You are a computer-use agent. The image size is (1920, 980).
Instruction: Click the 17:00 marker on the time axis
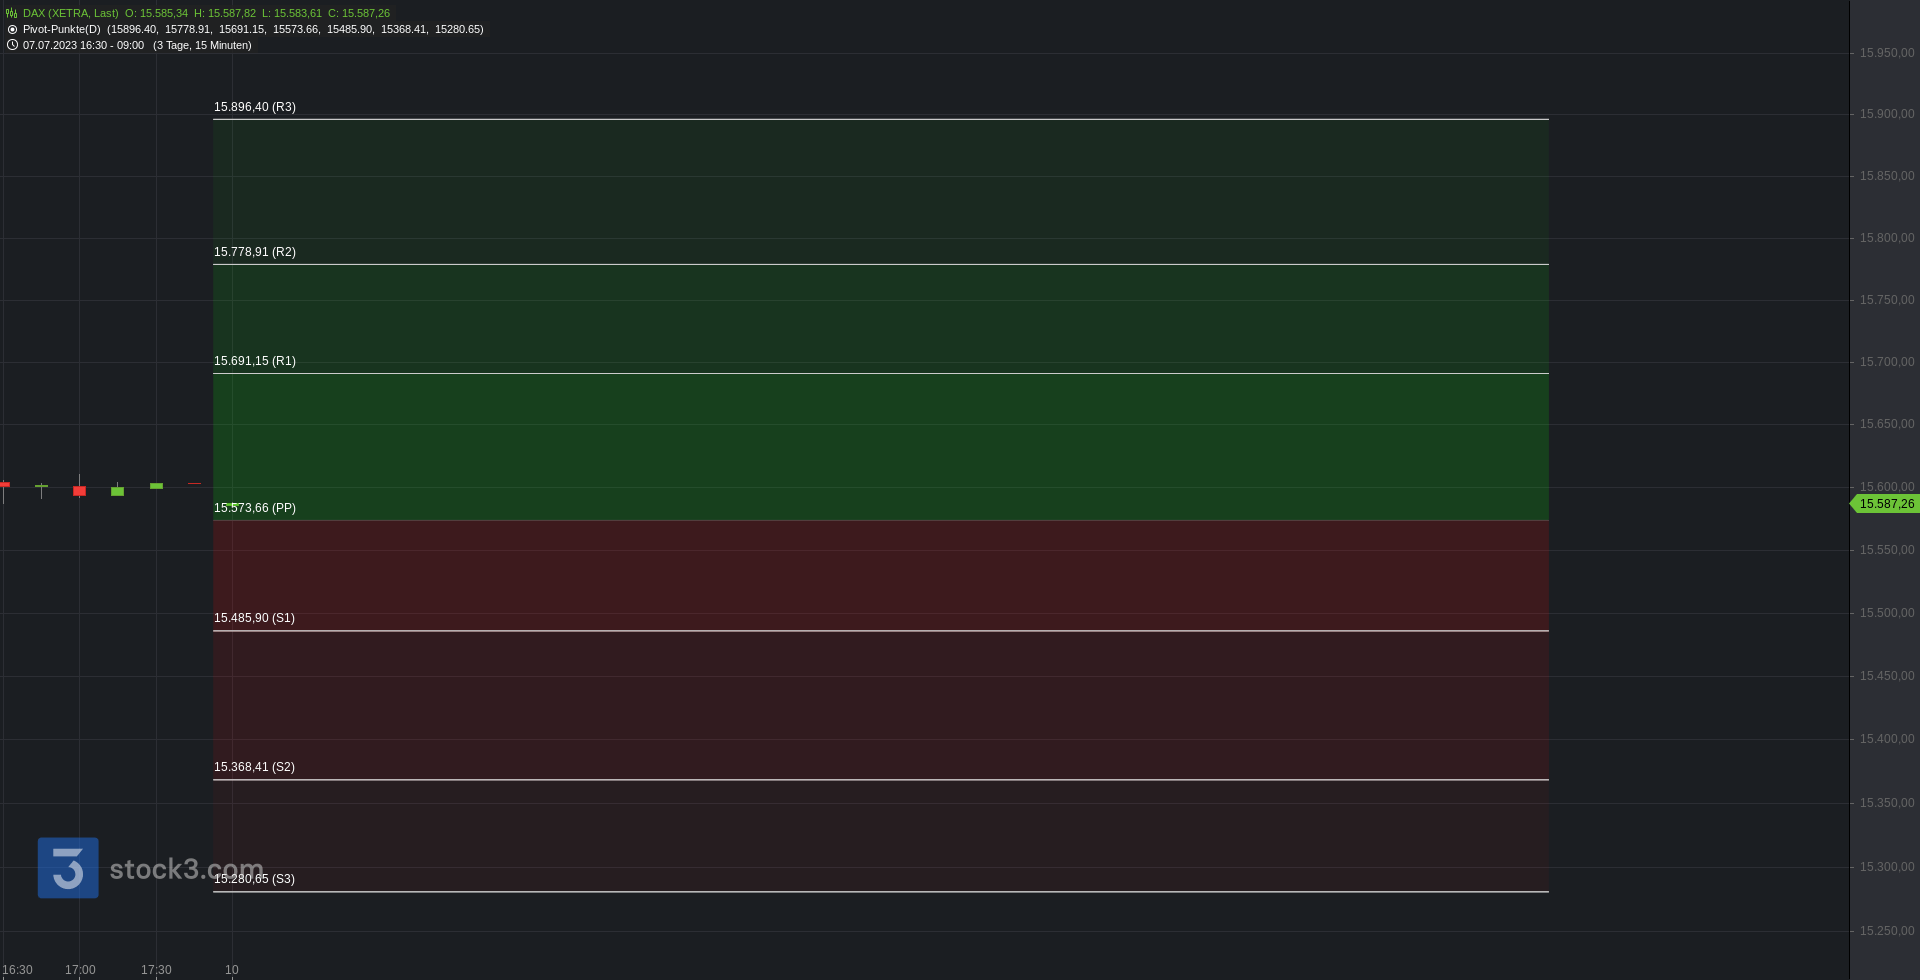coord(80,970)
